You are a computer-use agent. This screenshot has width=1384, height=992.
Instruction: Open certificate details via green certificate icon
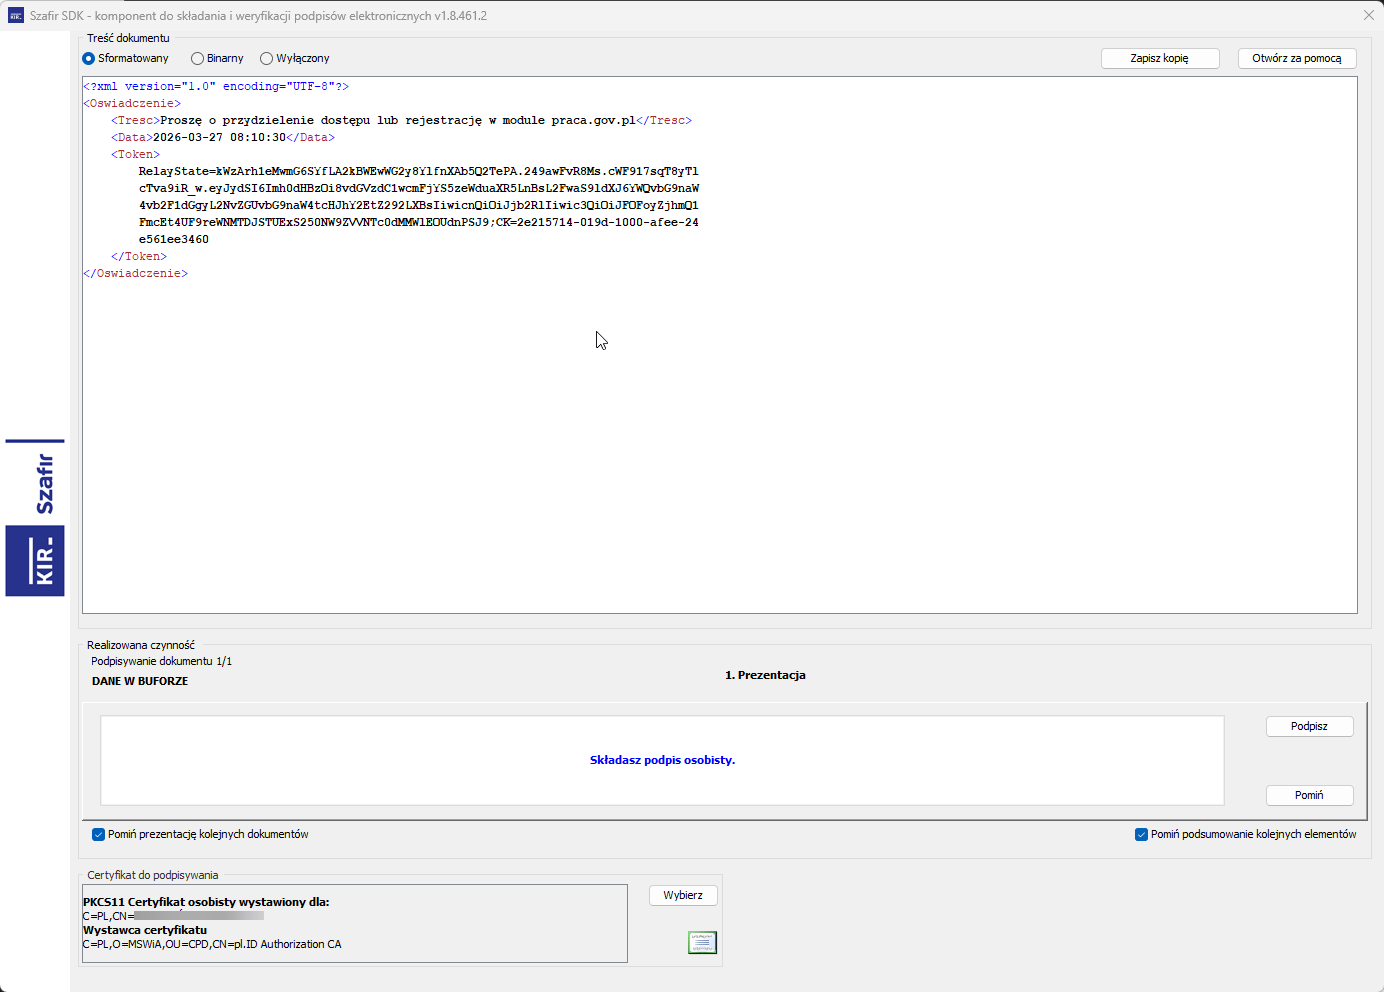pos(702,942)
